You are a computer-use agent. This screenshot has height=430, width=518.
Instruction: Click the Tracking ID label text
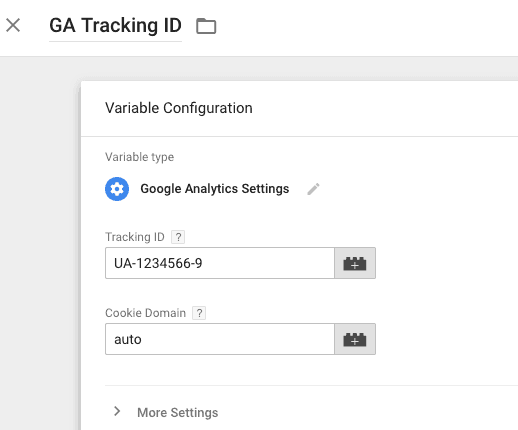pos(135,237)
